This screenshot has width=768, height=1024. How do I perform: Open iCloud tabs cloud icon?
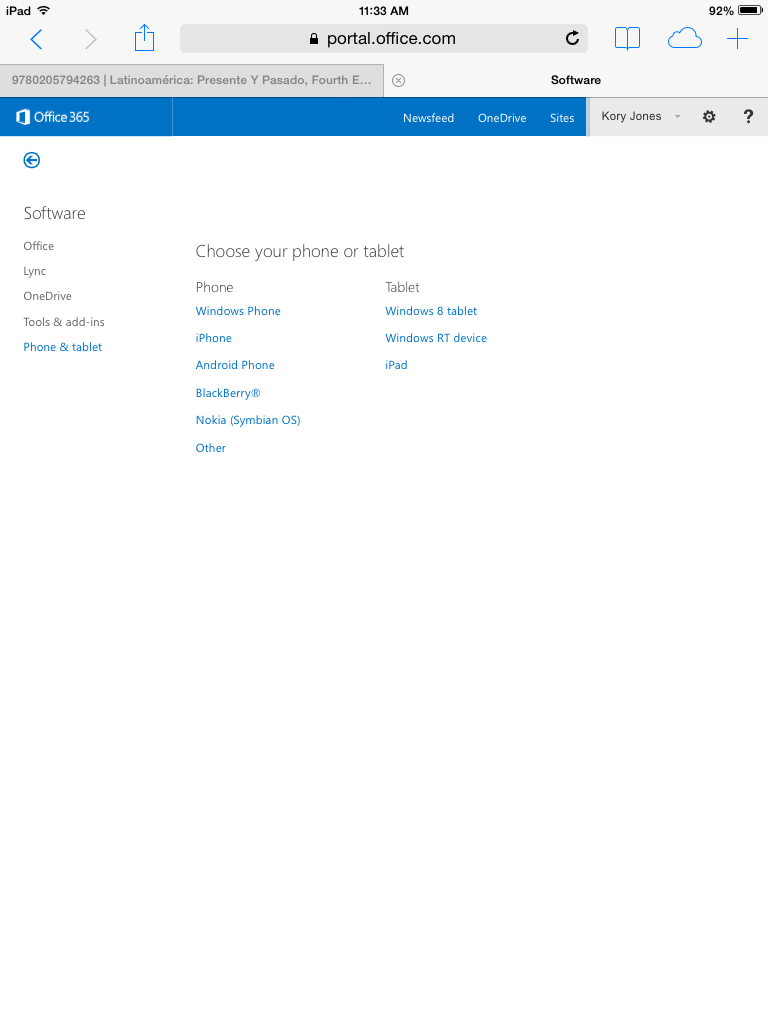click(x=684, y=39)
